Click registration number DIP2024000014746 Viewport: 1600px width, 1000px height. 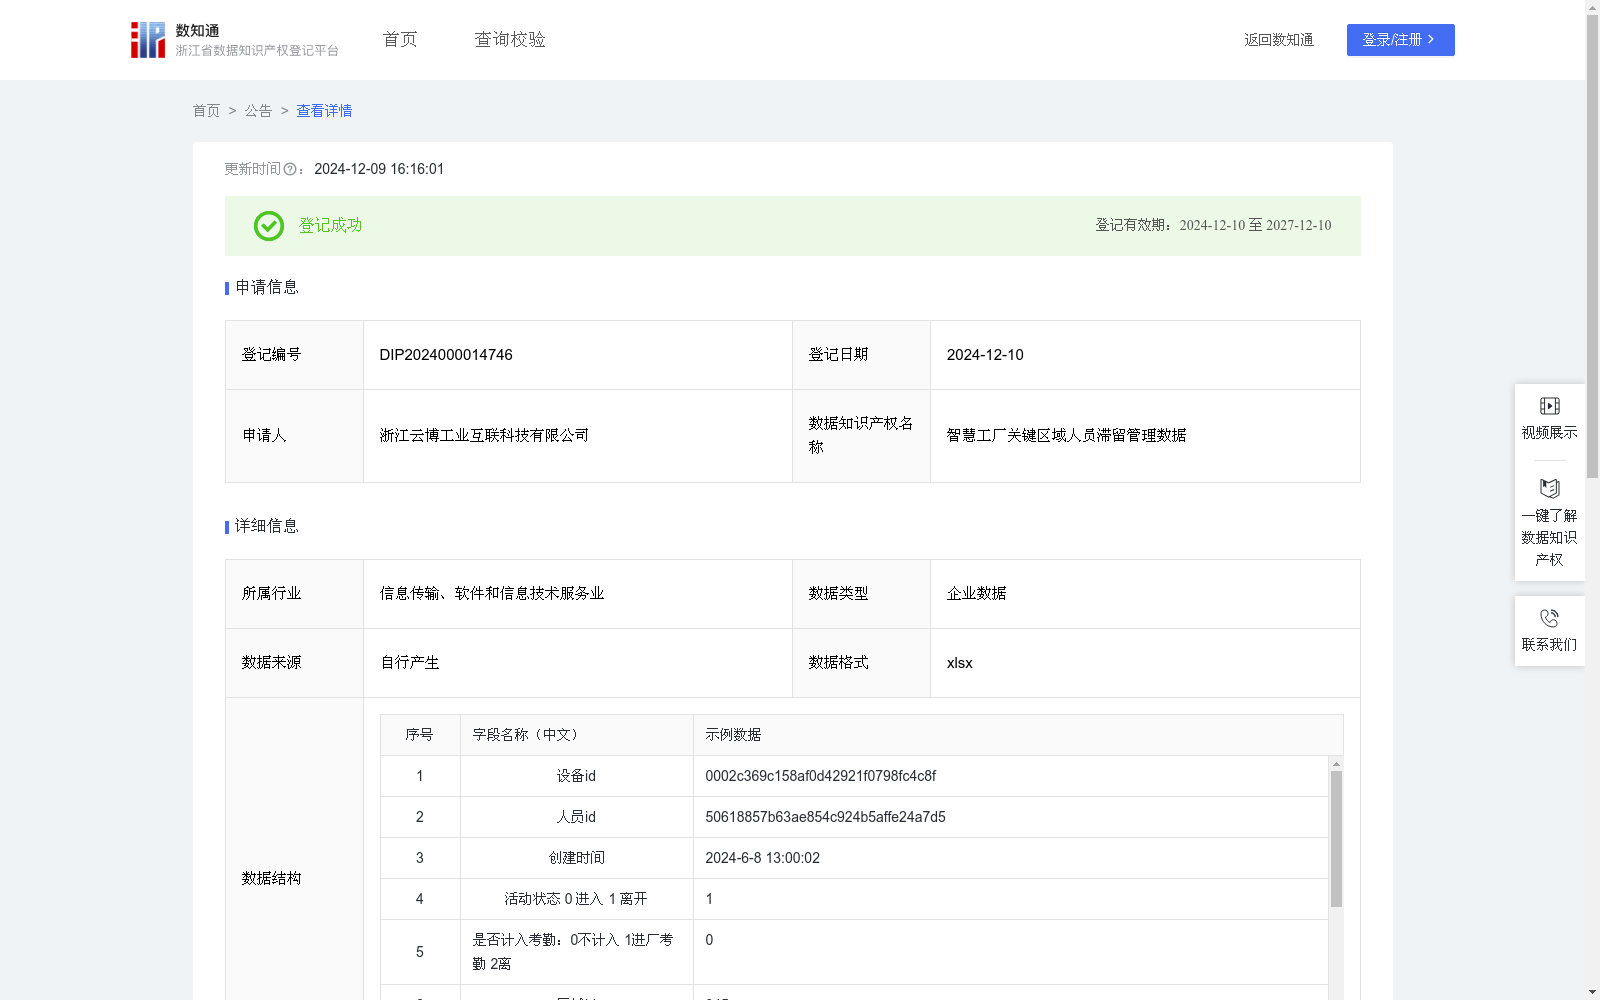click(446, 355)
